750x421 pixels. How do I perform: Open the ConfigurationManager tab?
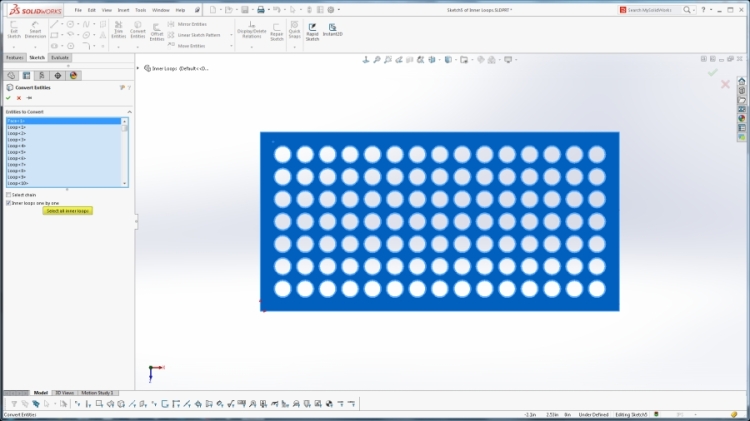42,76
